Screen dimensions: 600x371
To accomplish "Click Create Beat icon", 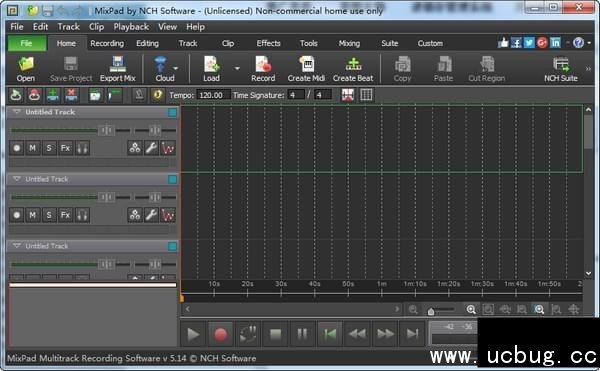I will (x=353, y=69).
